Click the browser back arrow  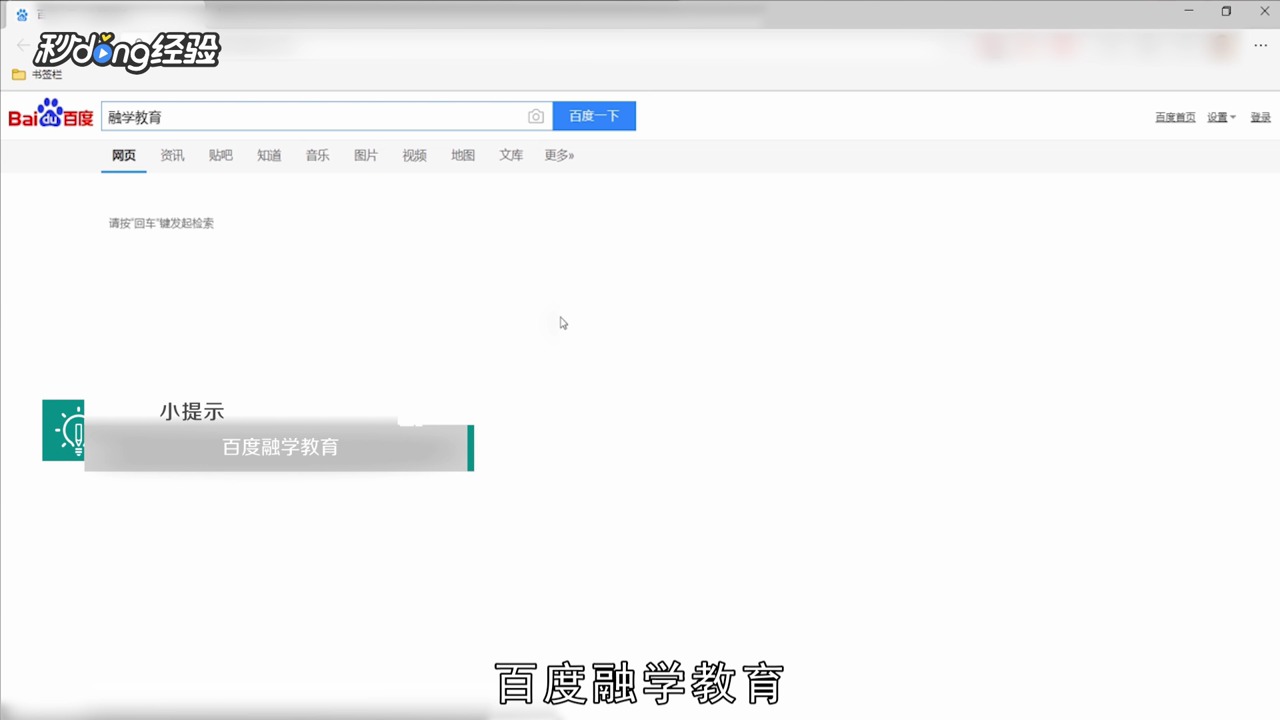tap(22, 45)
